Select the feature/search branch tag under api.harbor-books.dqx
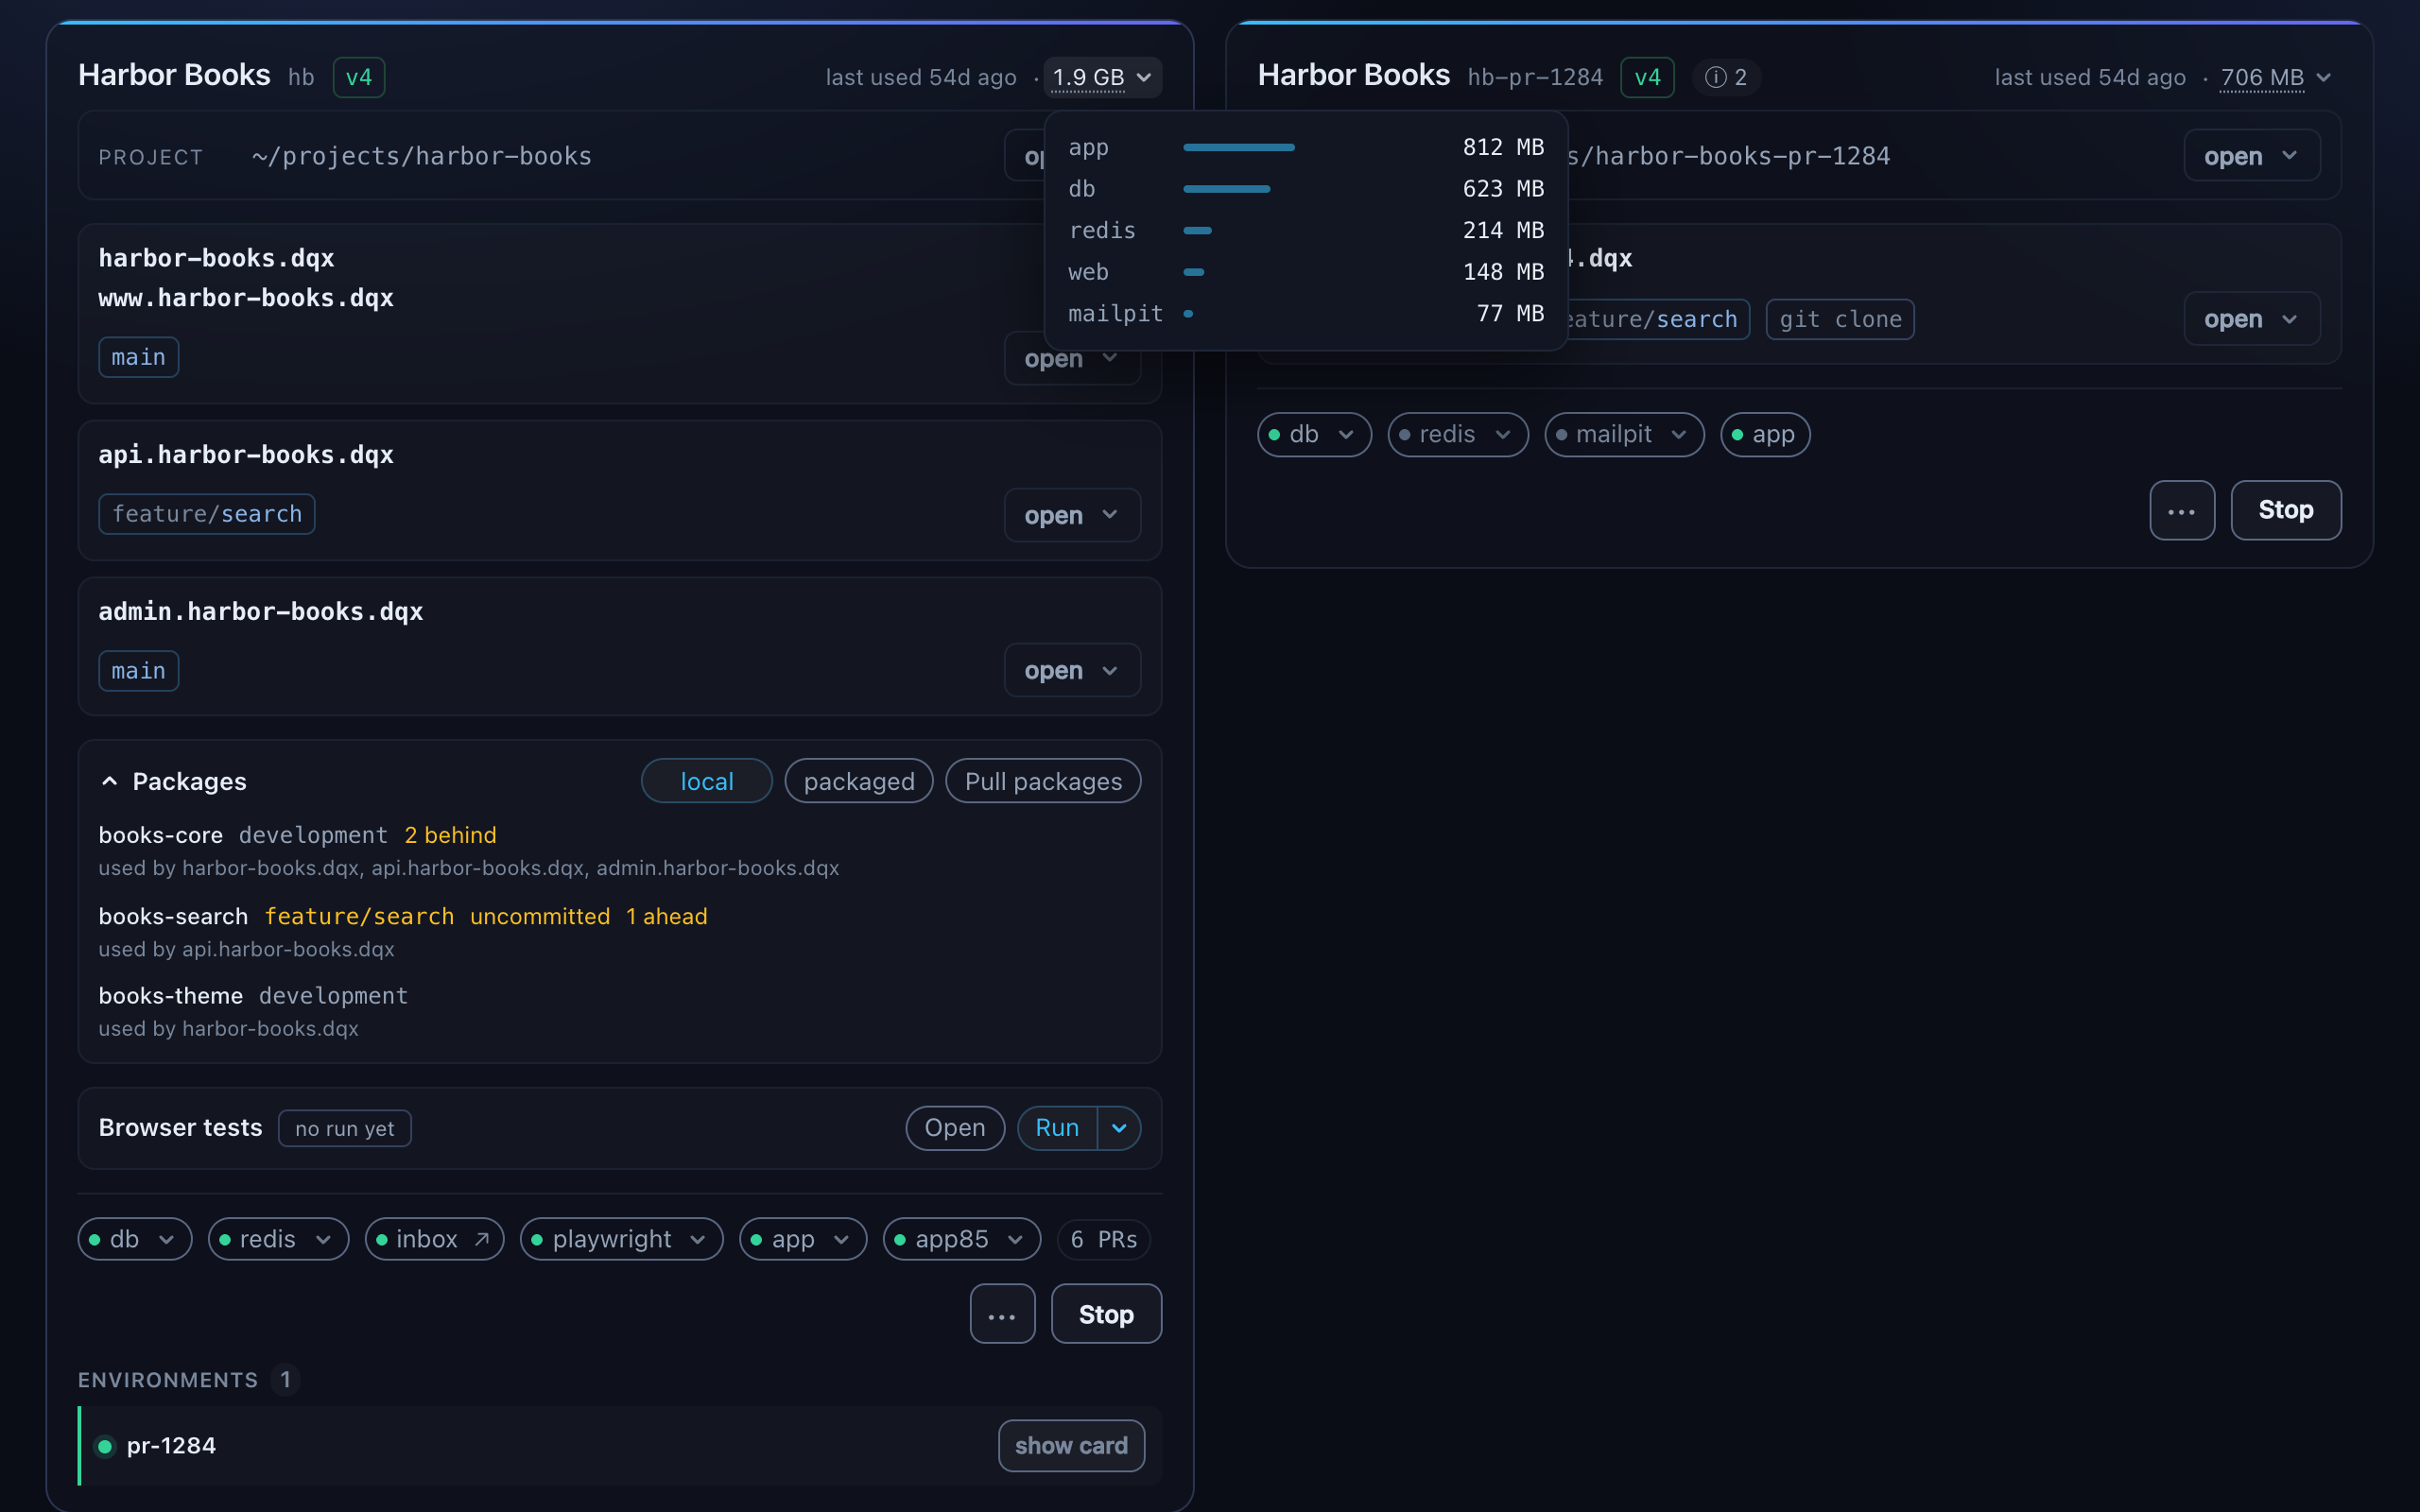The height and width of the screenshot is (1512, 2420). pos(207,514)
